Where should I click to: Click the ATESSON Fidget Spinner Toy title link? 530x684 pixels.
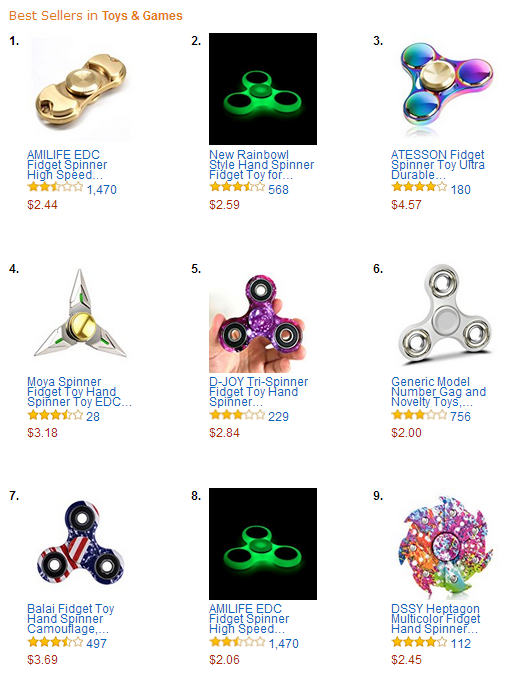438,165
